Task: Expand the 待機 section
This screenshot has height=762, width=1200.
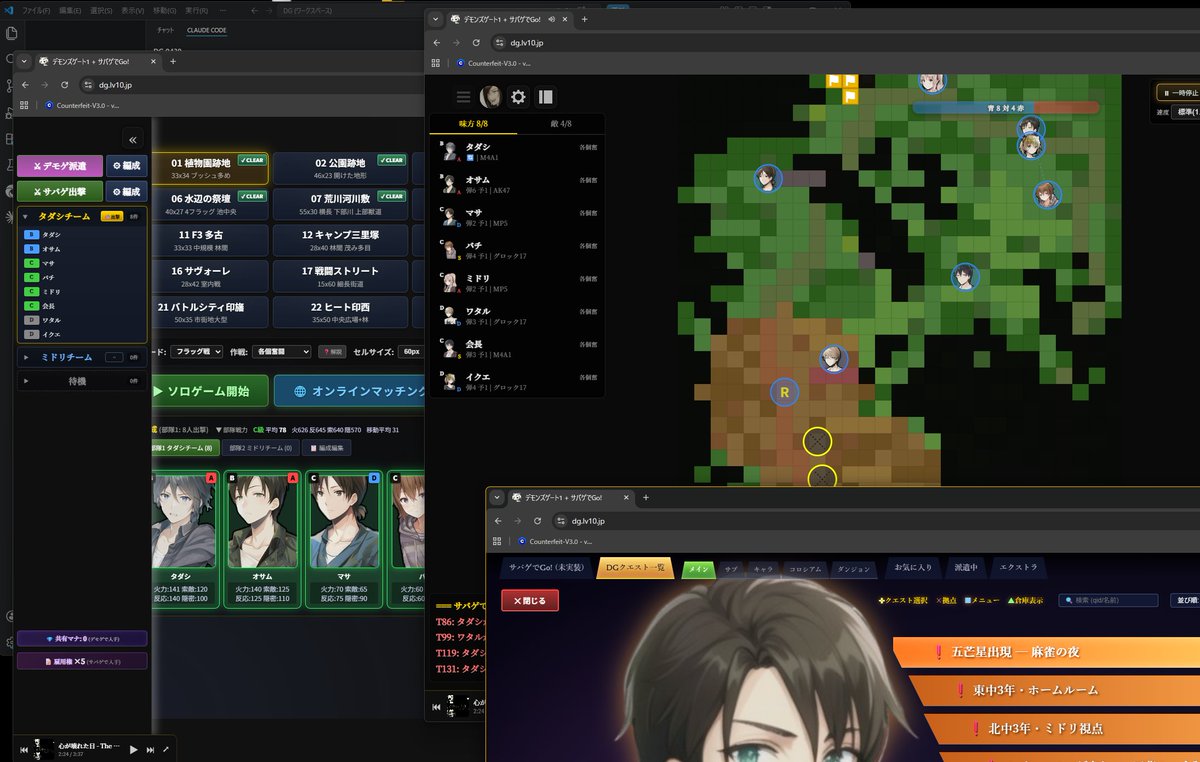Action: 25,381
